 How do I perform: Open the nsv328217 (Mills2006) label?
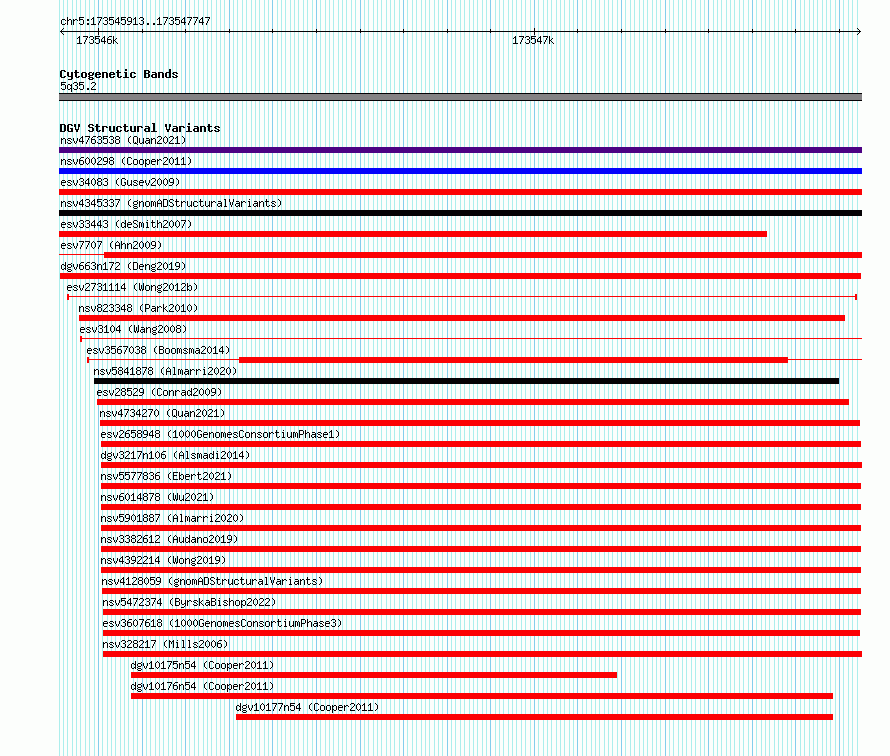165,644
